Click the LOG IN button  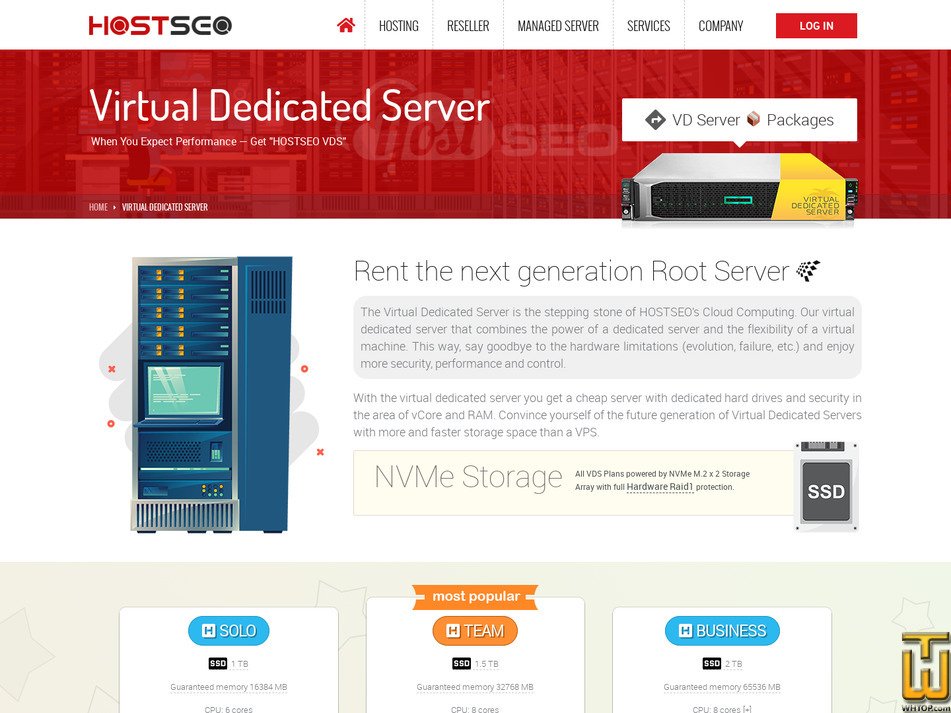pos(816,25)
